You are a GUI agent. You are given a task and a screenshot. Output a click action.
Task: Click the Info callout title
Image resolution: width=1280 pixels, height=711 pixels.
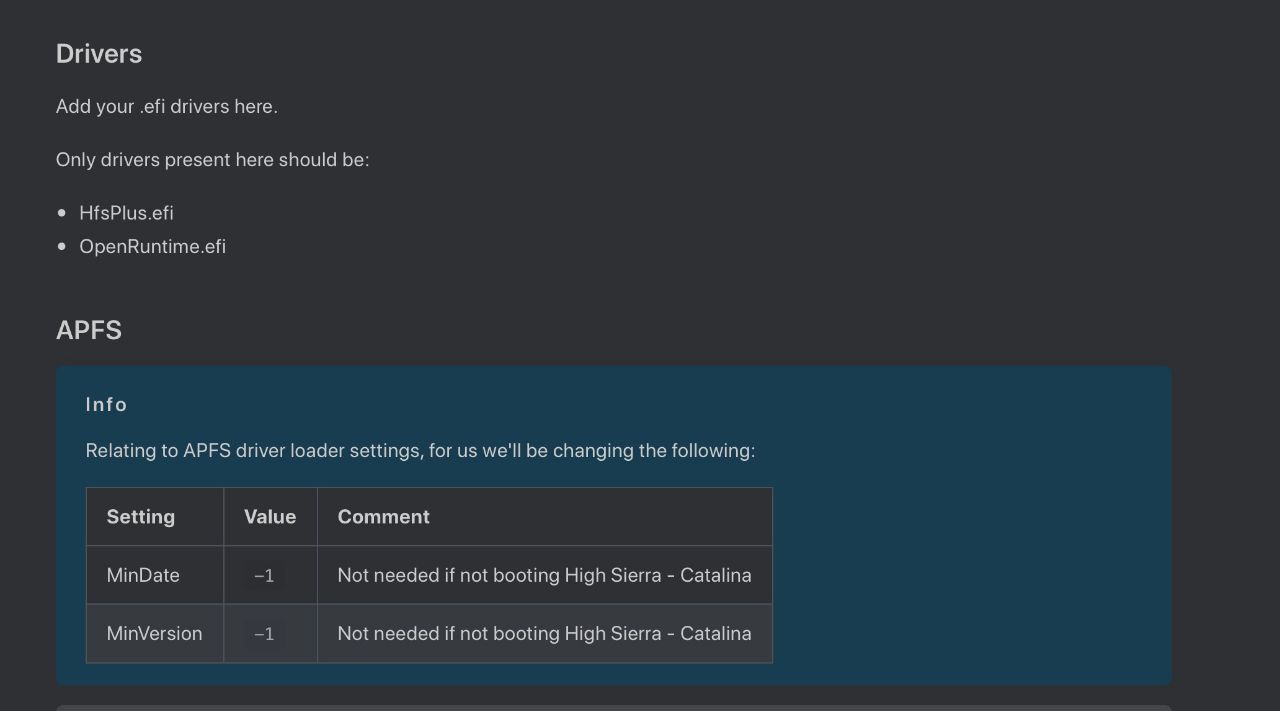tap(107, 404)
